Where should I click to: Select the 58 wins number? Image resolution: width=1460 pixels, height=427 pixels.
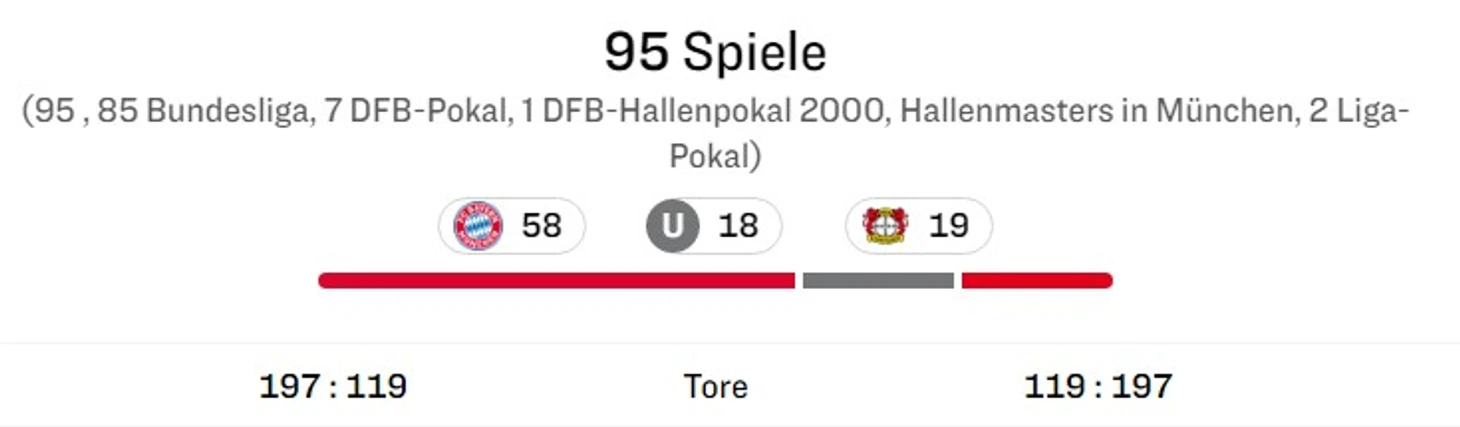(541, 226)
